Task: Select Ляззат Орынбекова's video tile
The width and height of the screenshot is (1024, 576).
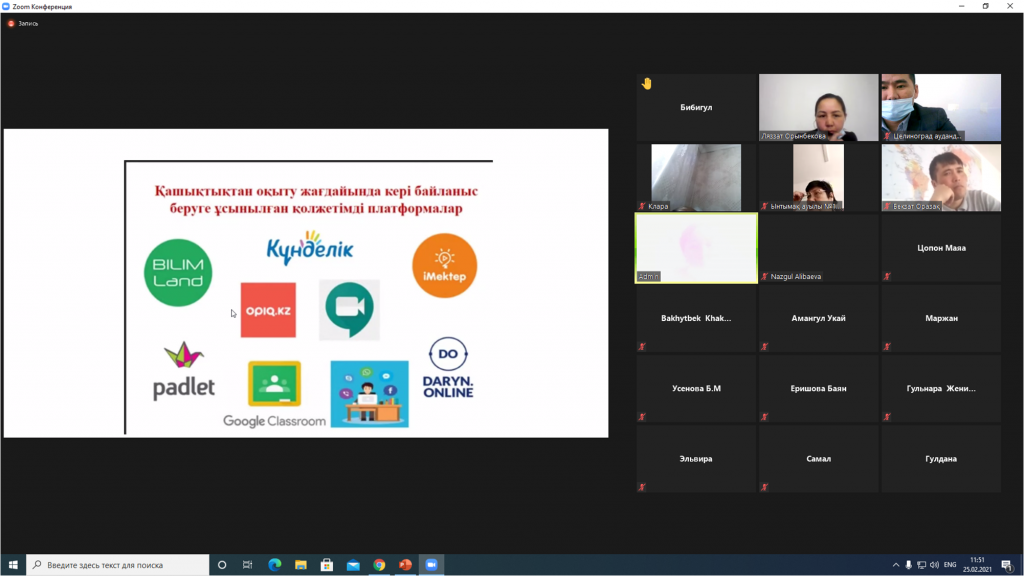Action: point(818,106)
